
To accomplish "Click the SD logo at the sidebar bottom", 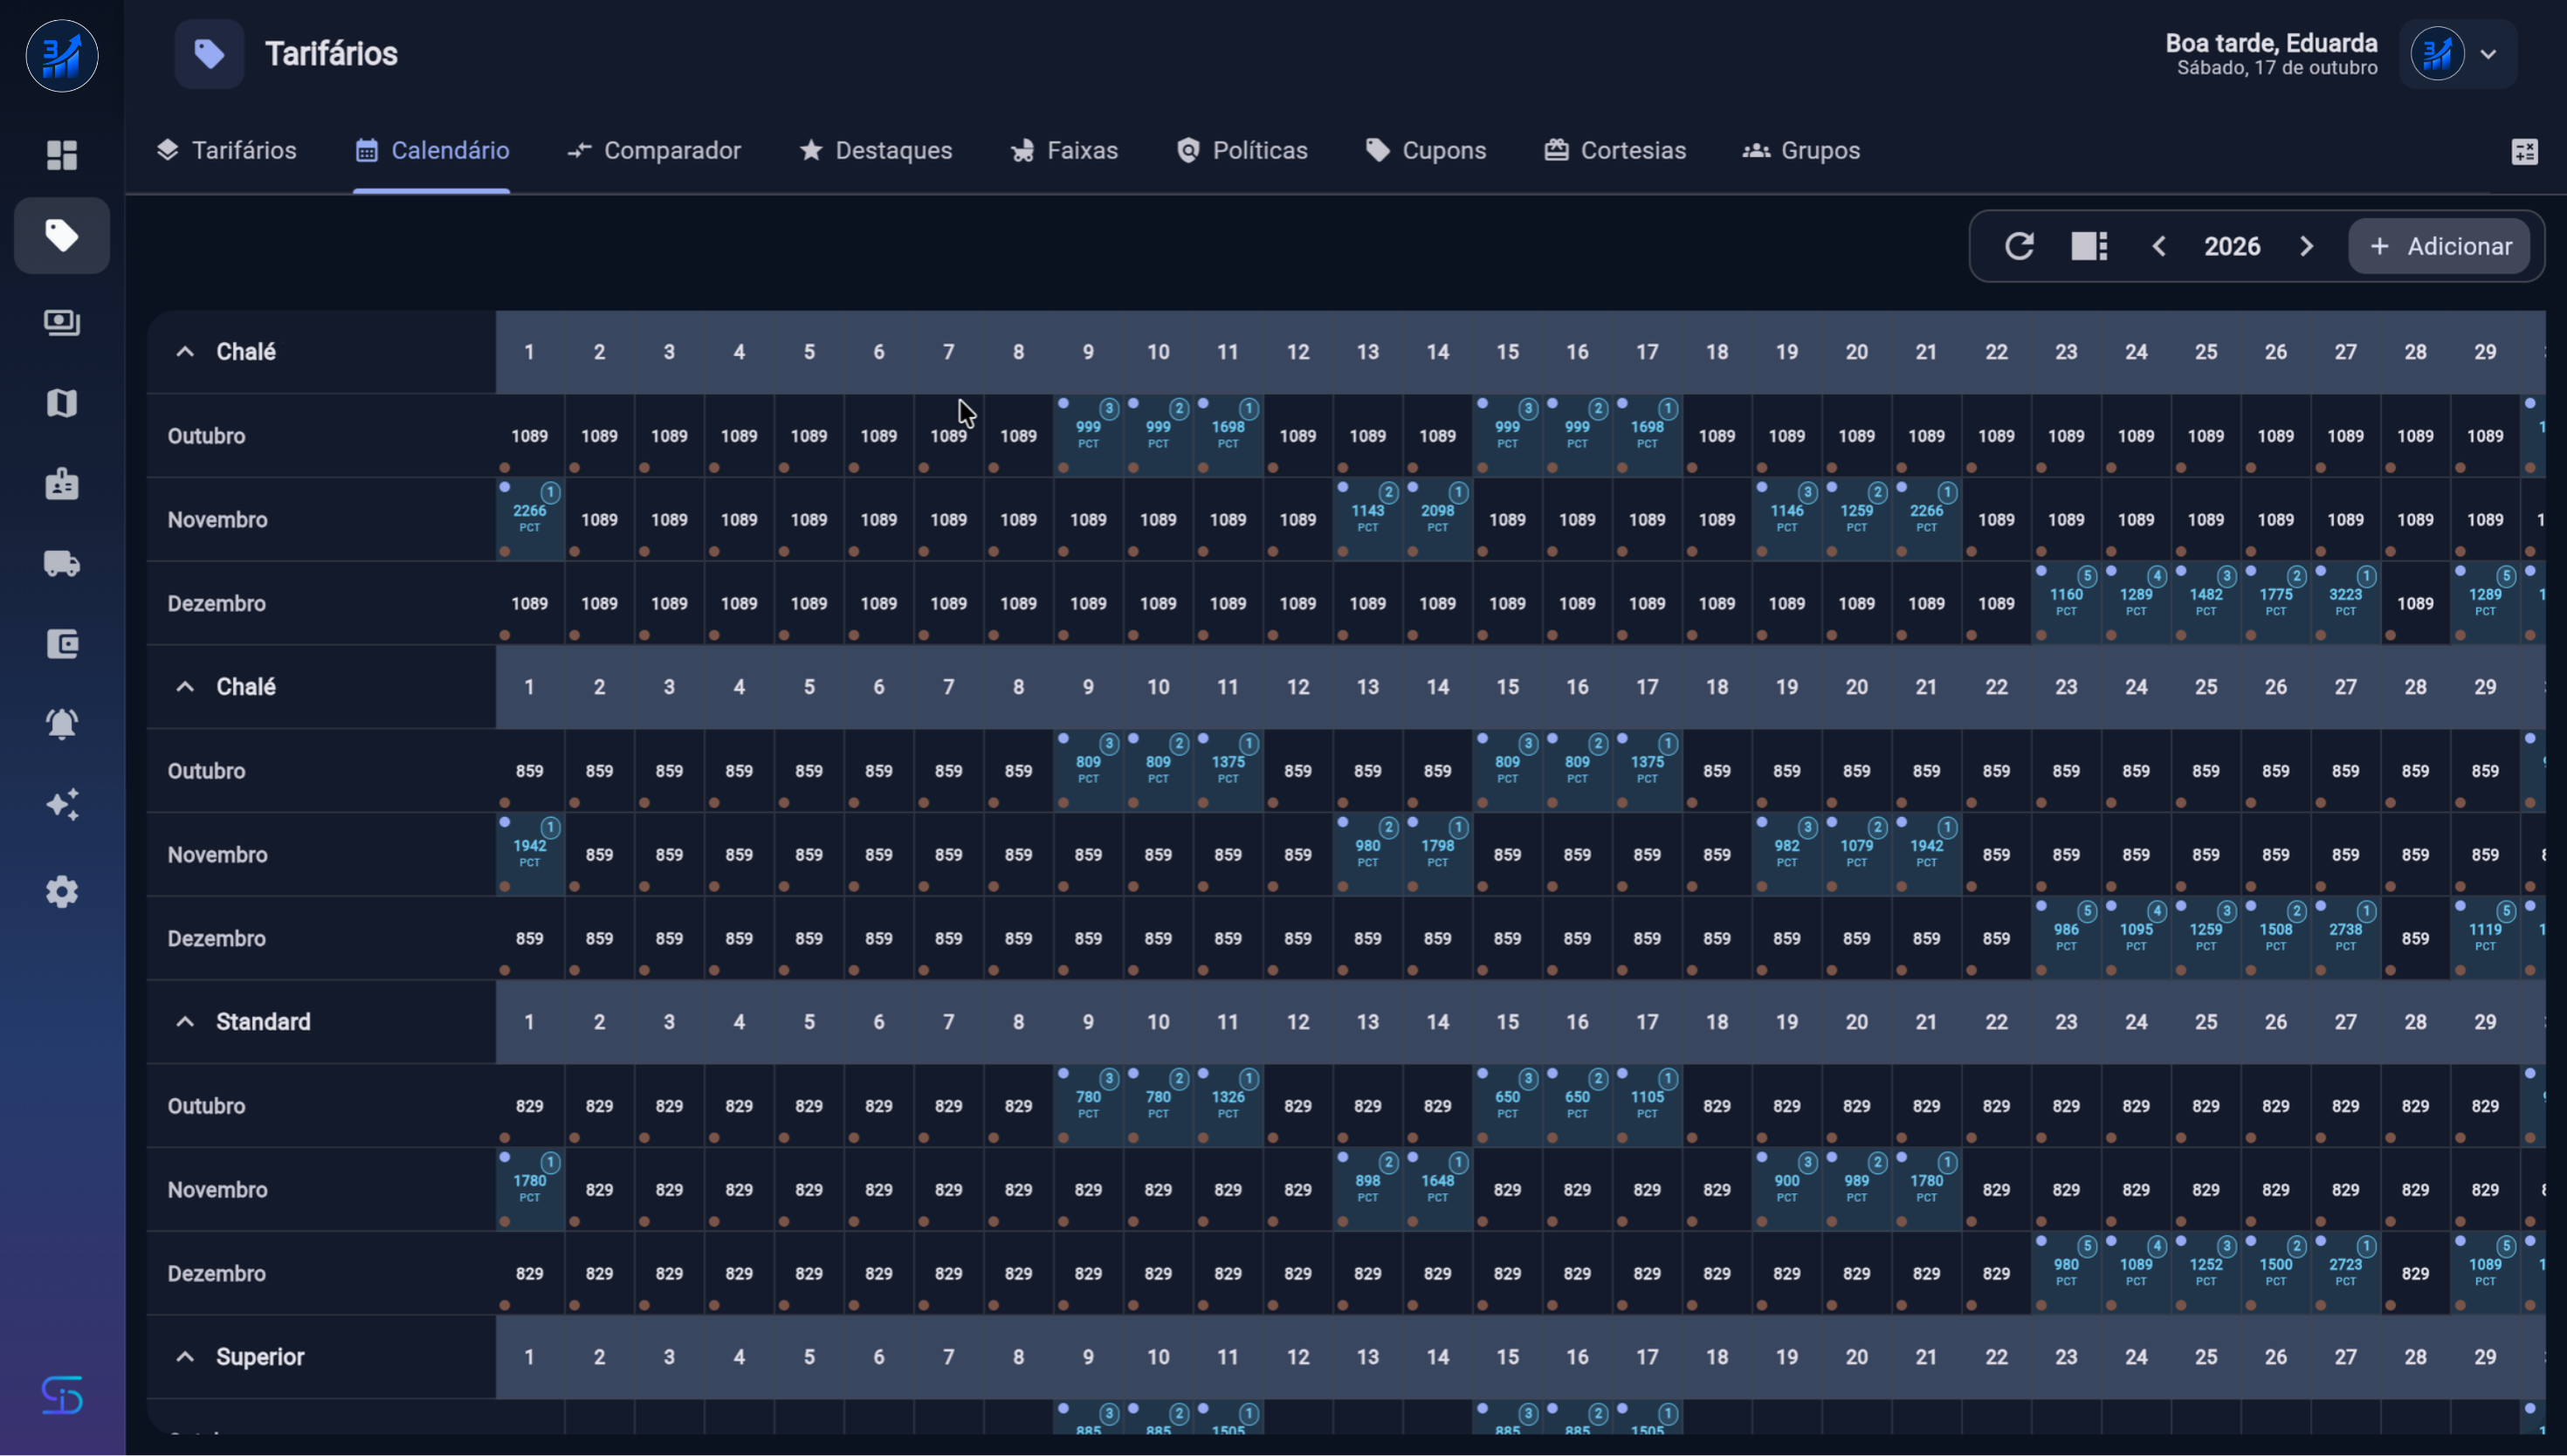I will pyautogui.click(x=62, y=1395).
